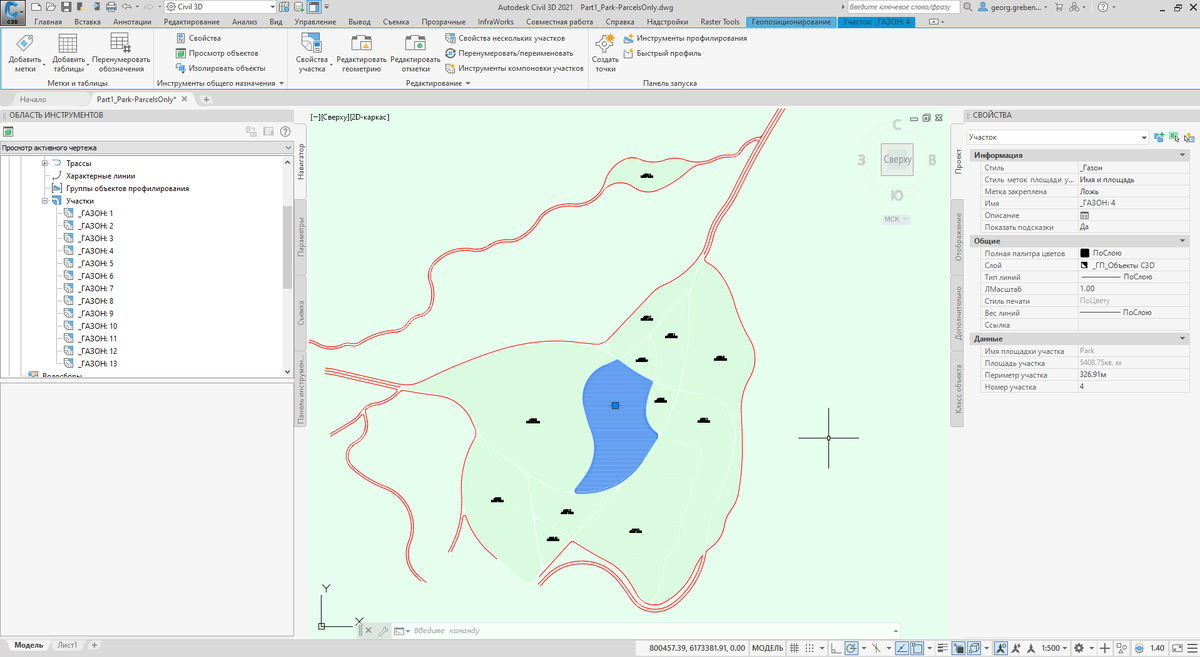Click Быстрый профиль tool
The height and width of the screenshot is (657, 1200).
coord(661,53)
